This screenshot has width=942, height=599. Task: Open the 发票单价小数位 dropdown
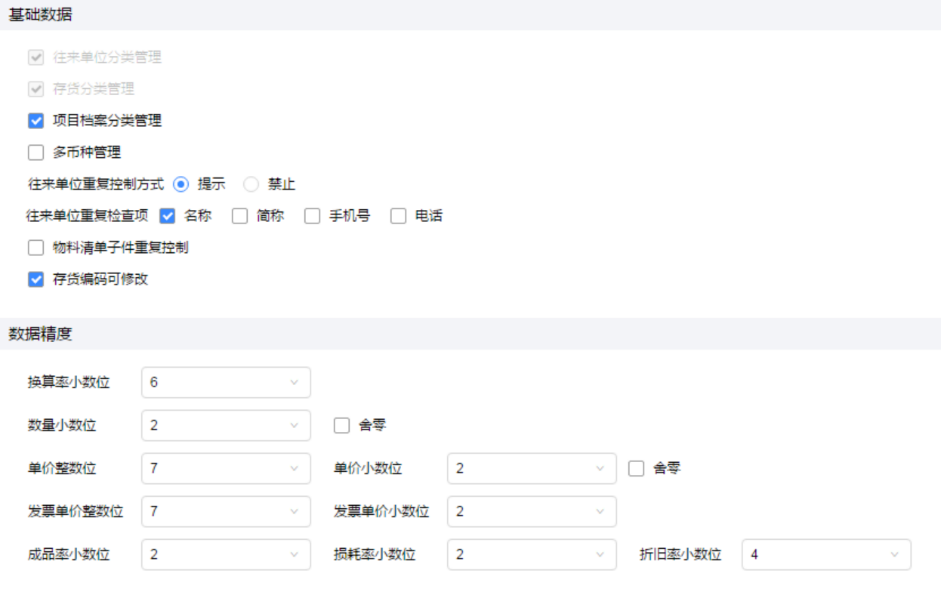click(532, 511)
